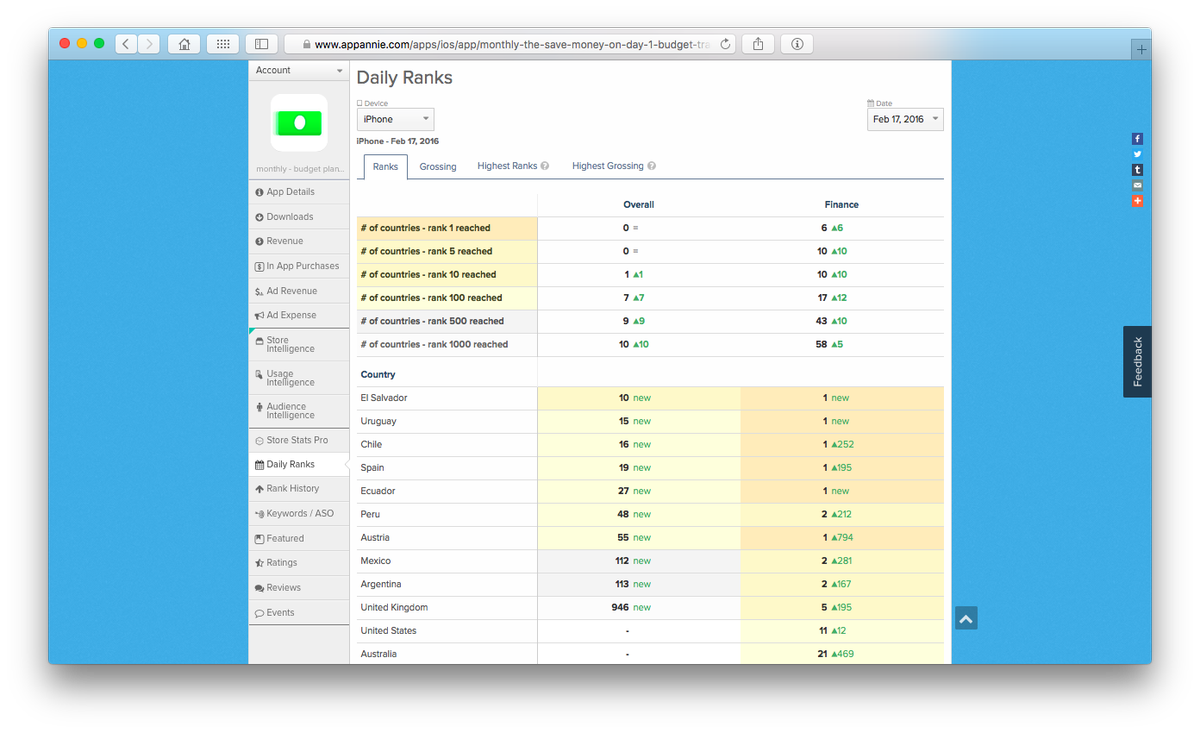Share via the Facebook icon
1200x733 pixels.
(1137, 139)
